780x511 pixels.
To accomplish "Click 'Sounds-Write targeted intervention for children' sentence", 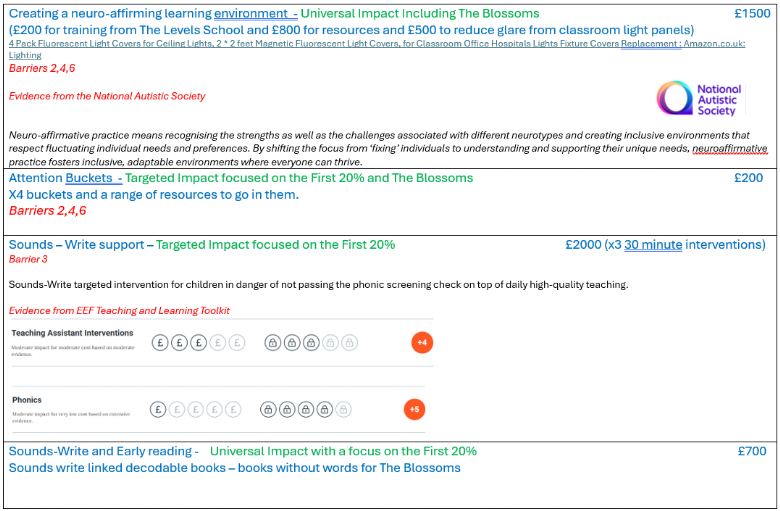I will tap(318, 285).
